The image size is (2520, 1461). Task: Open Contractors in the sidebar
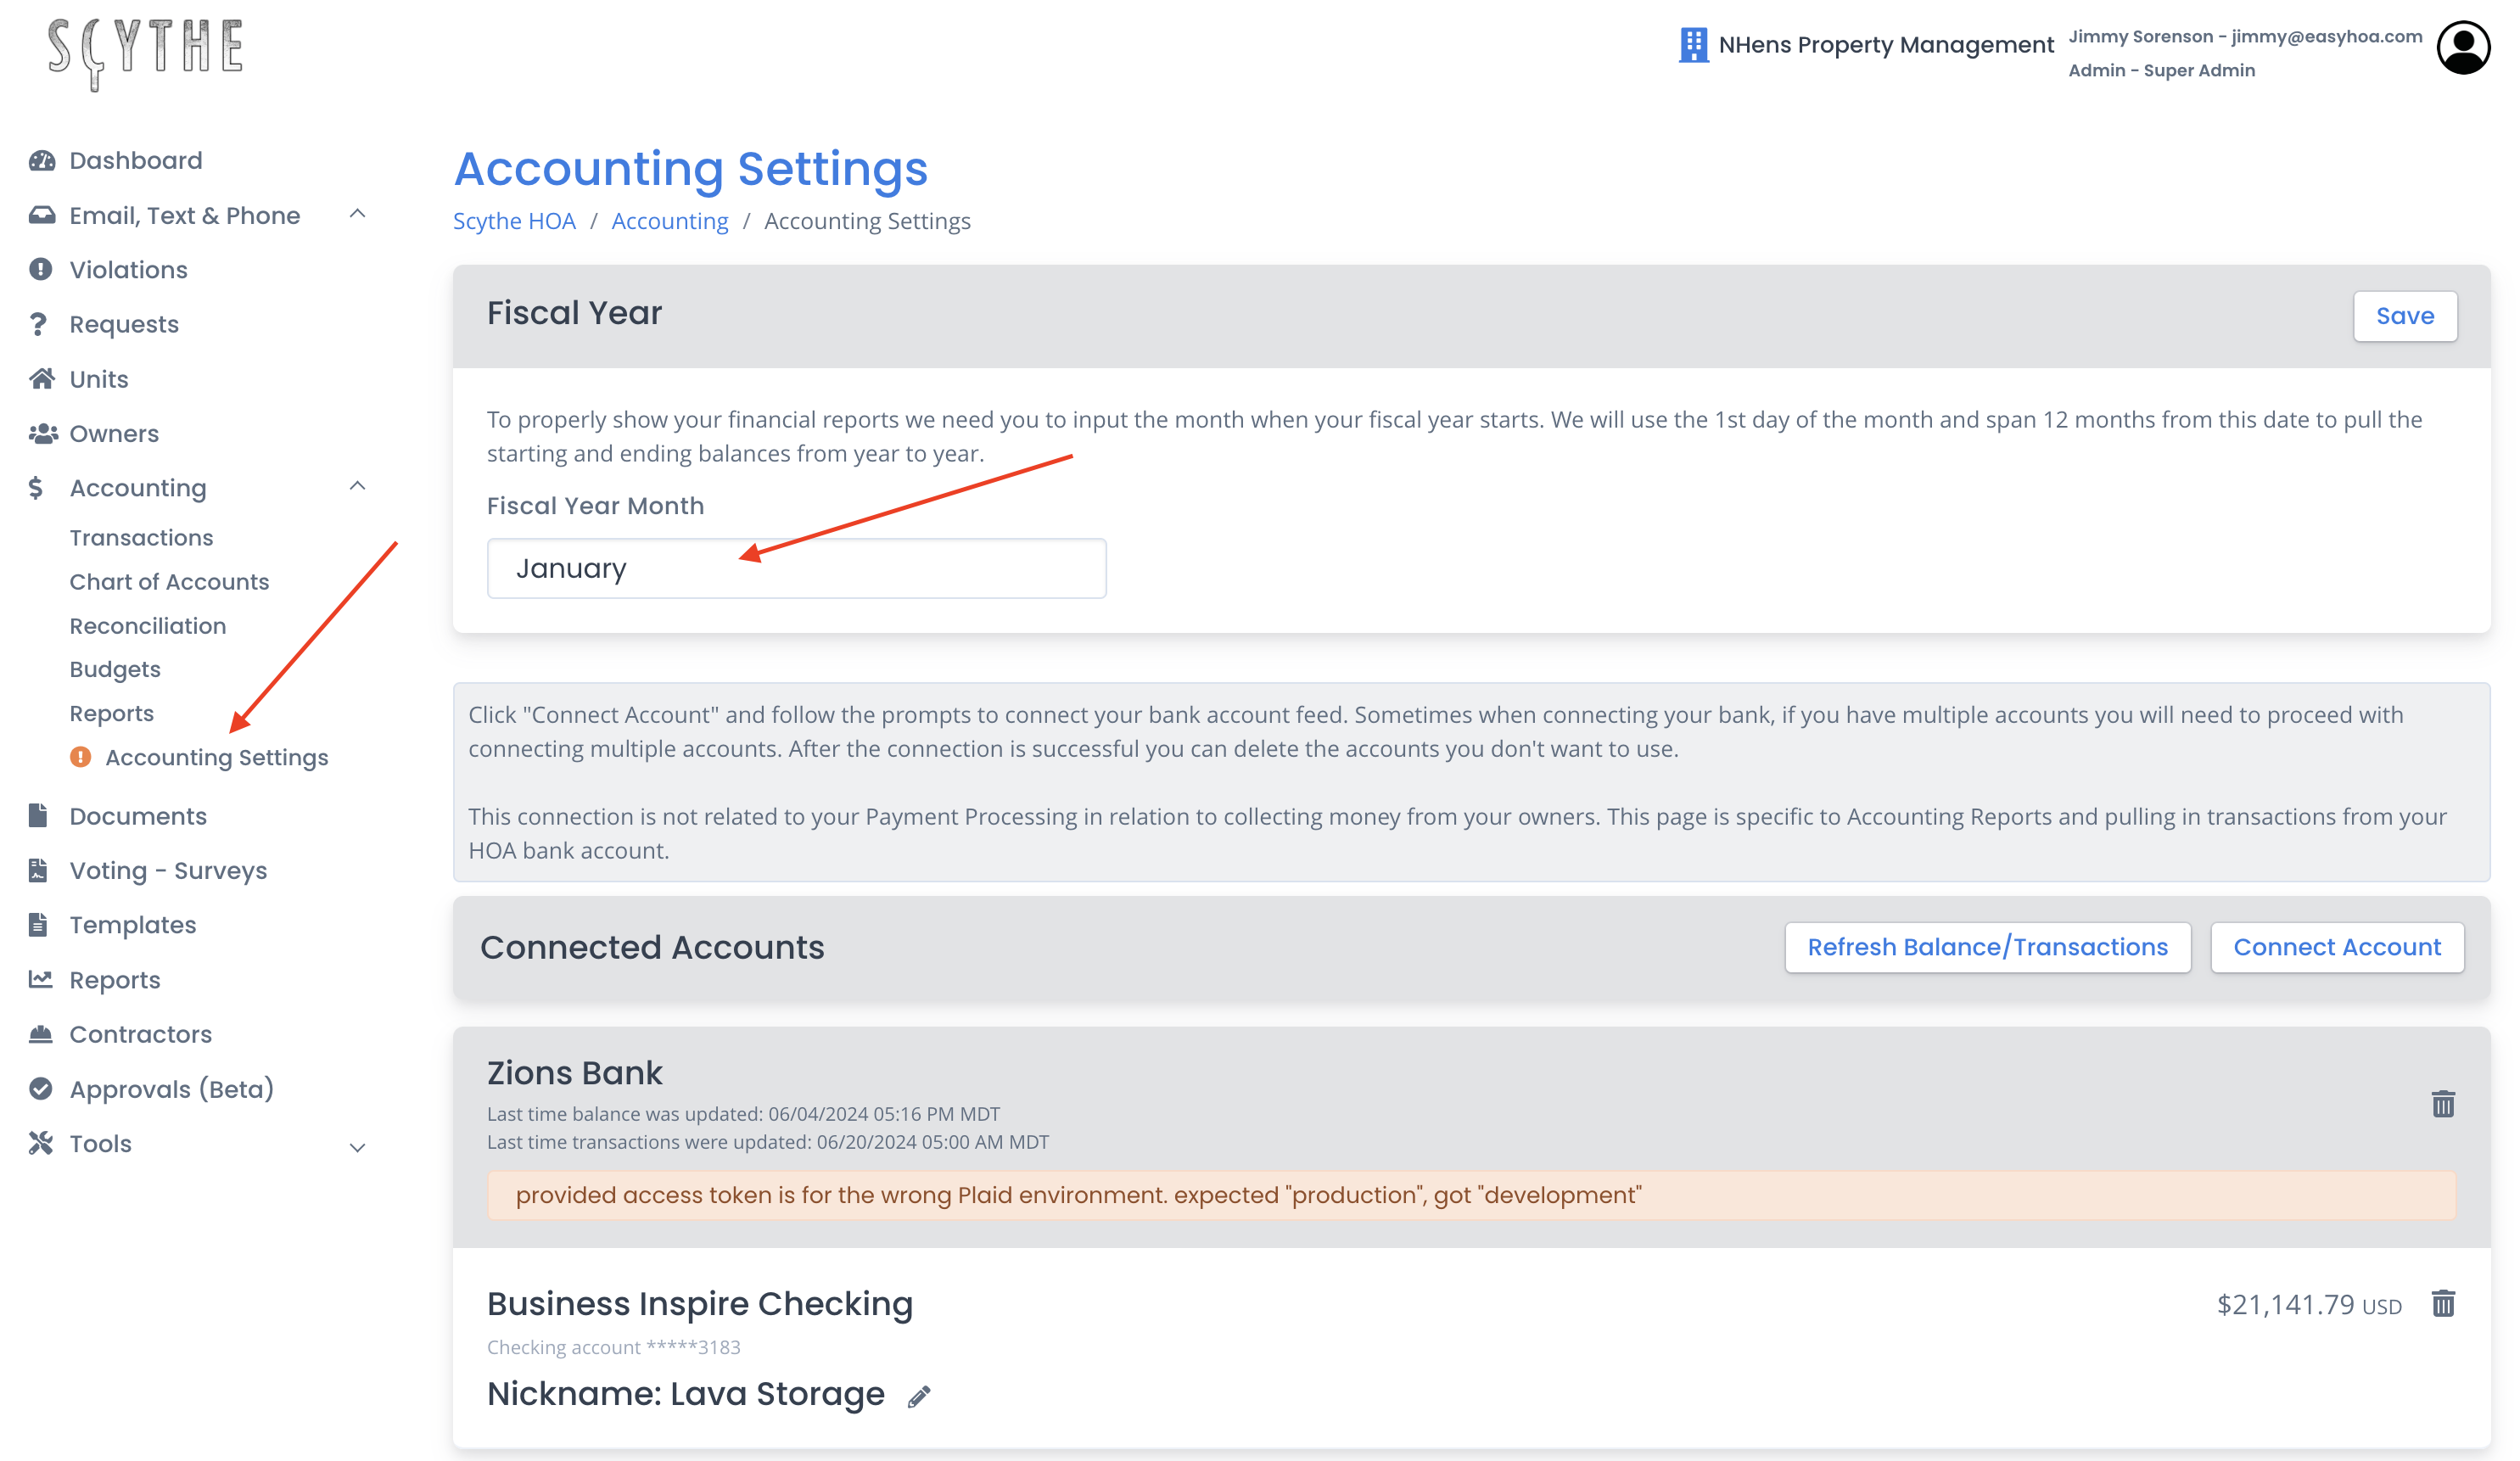[x=141, y=1034]
